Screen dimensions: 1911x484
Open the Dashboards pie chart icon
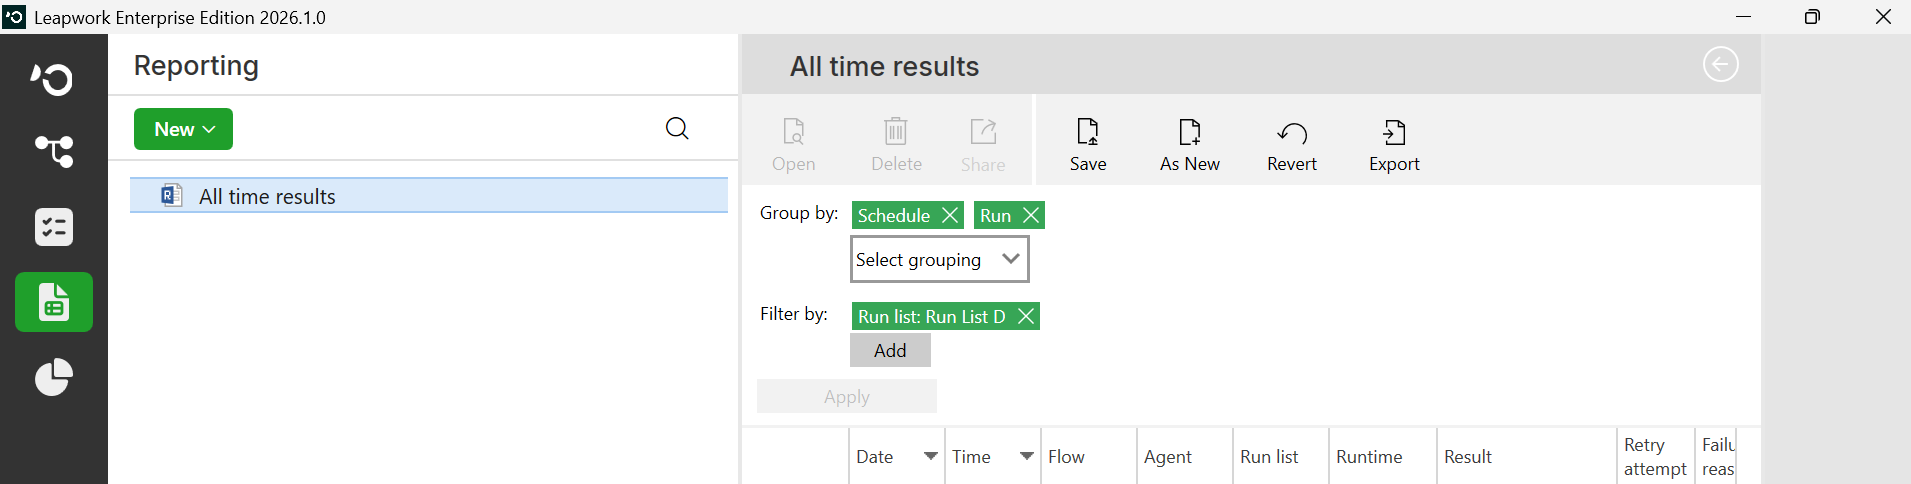(x=53, y=377)
